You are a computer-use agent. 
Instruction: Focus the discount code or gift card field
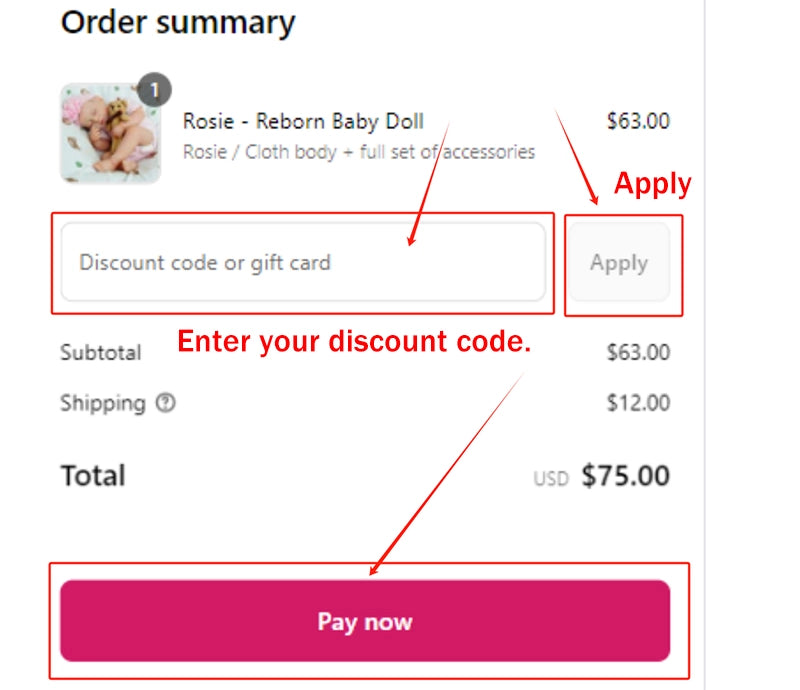click(303, 263)
